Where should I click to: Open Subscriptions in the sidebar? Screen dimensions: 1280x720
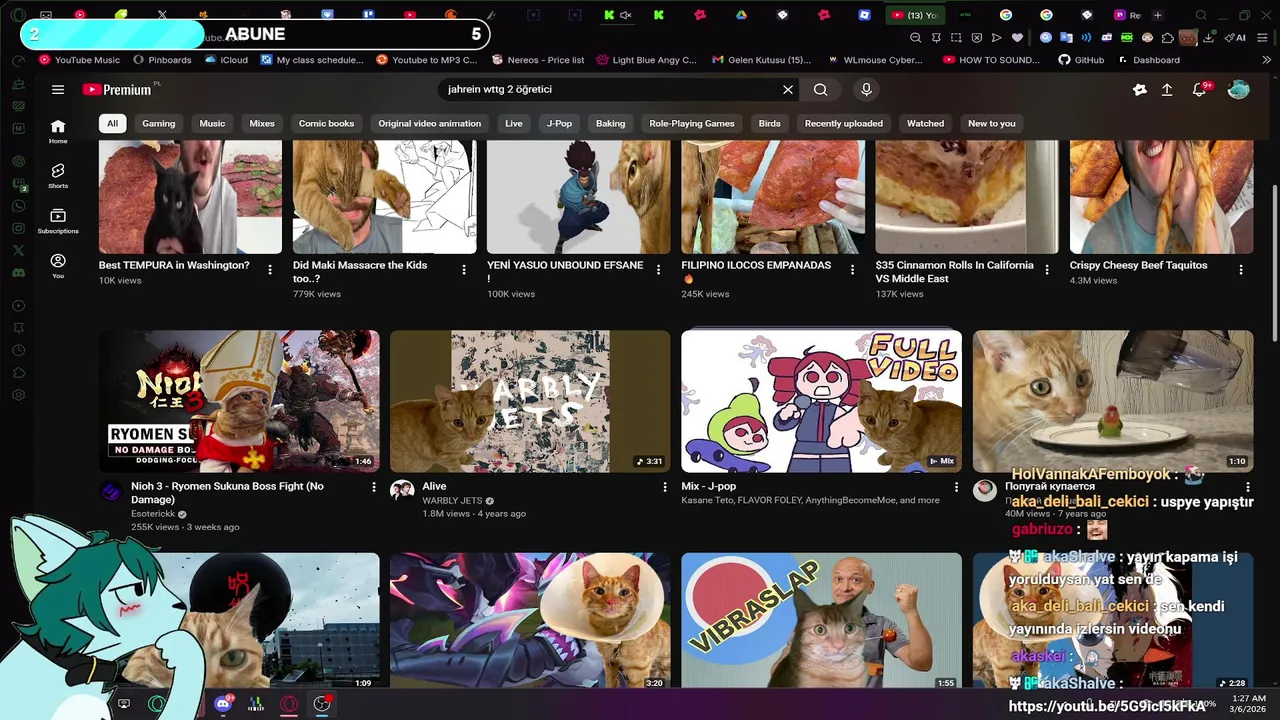point(58,221)
